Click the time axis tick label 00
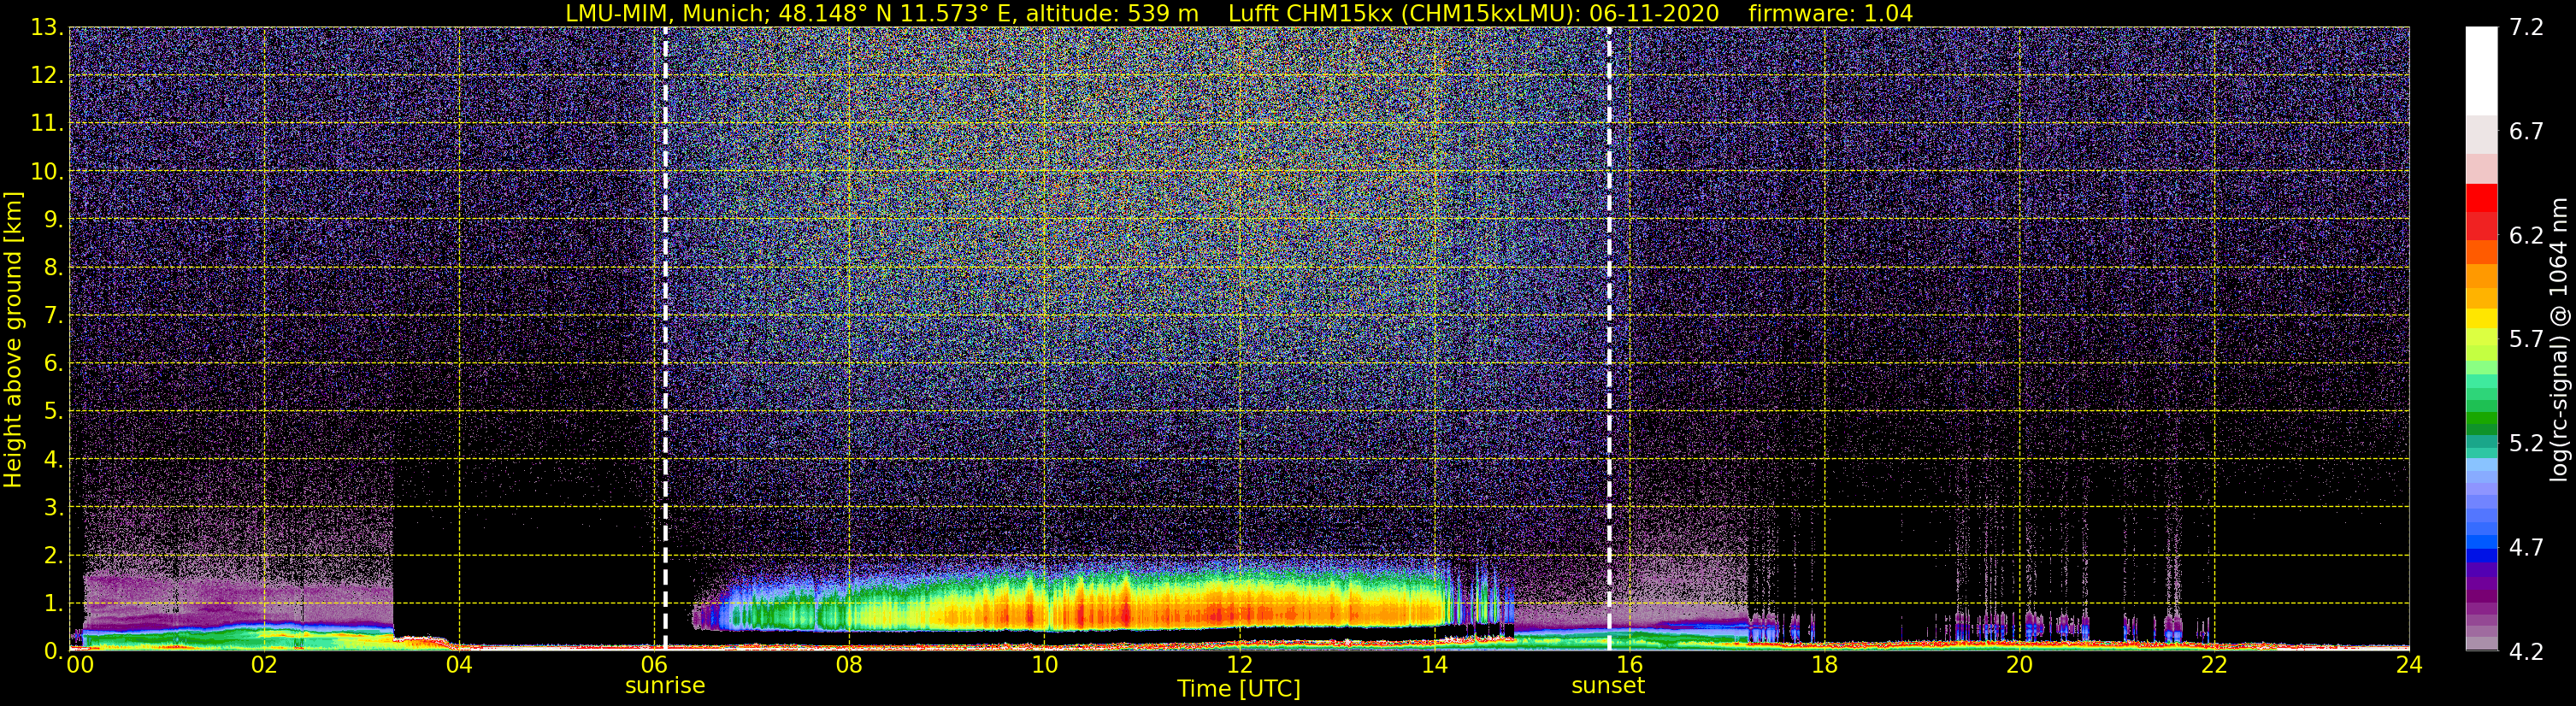Viewport: 2576px width, 706px height. click(80, 666)
